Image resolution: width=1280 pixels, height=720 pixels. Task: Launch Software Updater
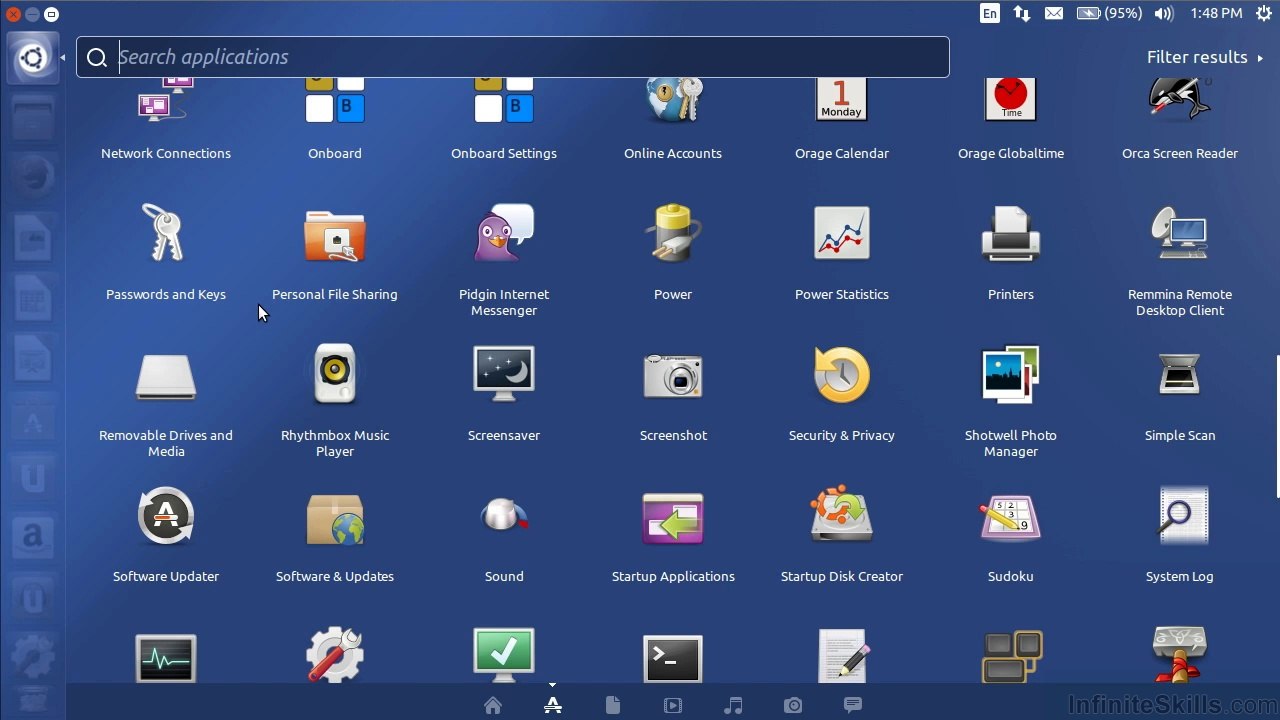point(166,534)
